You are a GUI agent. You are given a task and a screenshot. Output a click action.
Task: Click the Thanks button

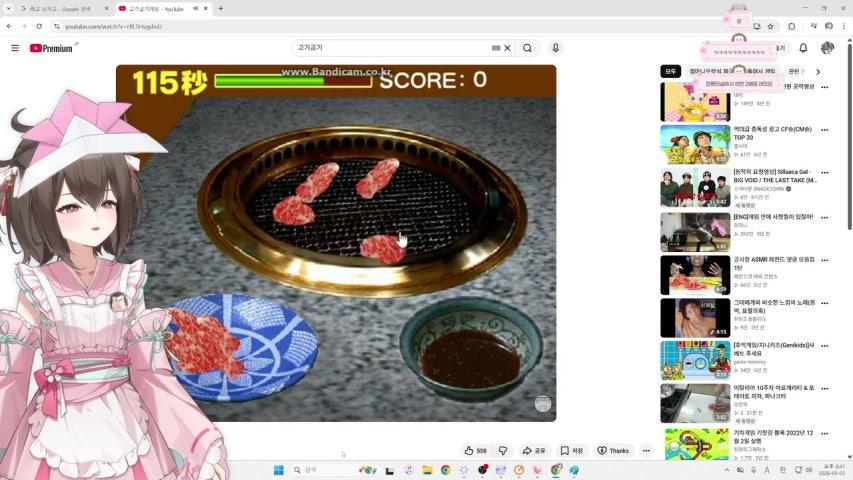(x=613, y=451)
